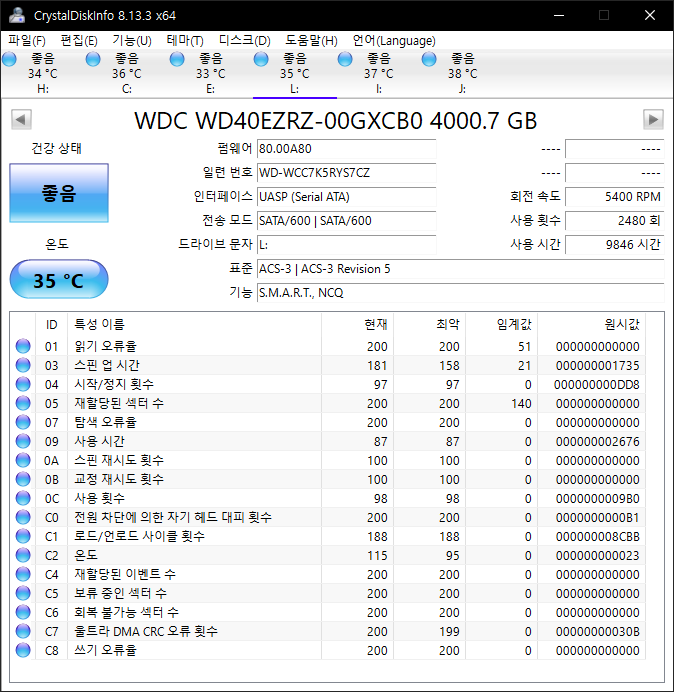The image size is (674, 692).
Task: Click the CrystalDiskInfo title bar app icon
Action: [x=17, y=15]
